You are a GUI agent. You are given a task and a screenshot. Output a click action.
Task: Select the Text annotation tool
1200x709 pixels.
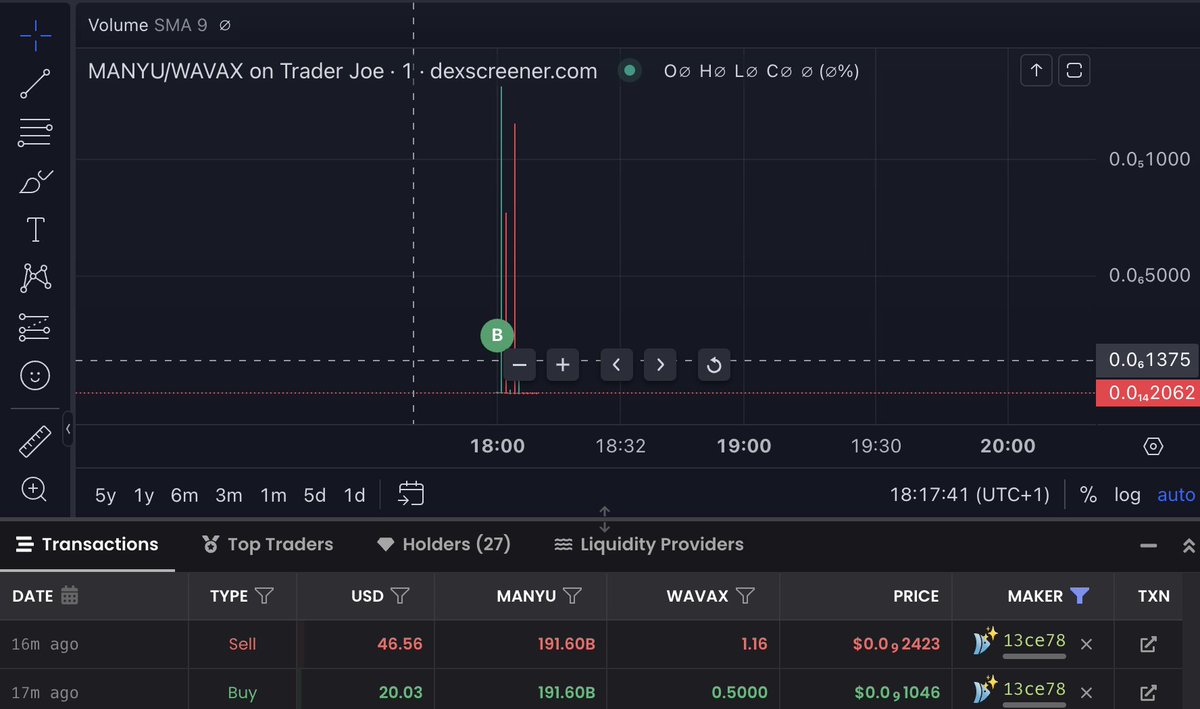(35, 230)
